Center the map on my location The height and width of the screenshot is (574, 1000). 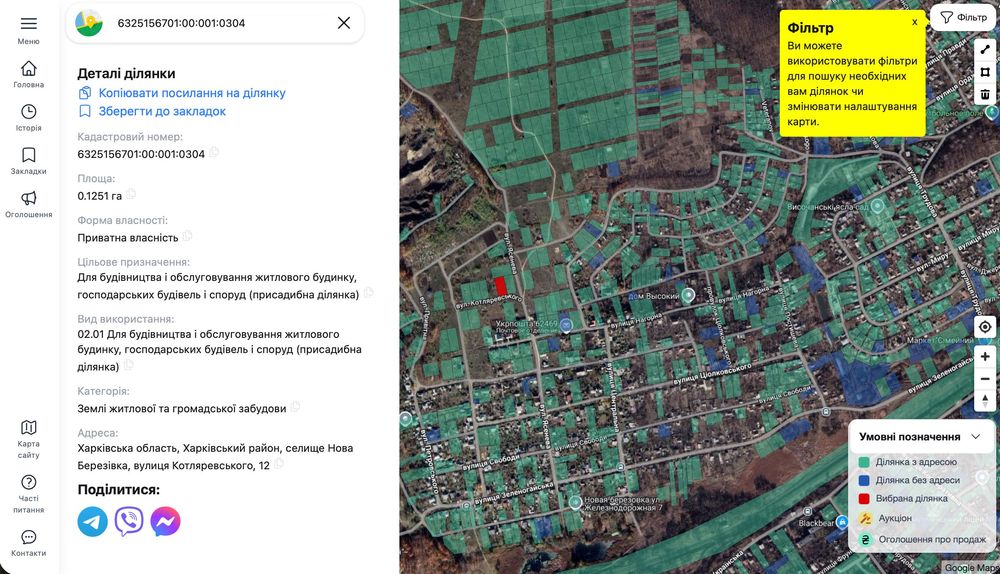coord(985,327)
